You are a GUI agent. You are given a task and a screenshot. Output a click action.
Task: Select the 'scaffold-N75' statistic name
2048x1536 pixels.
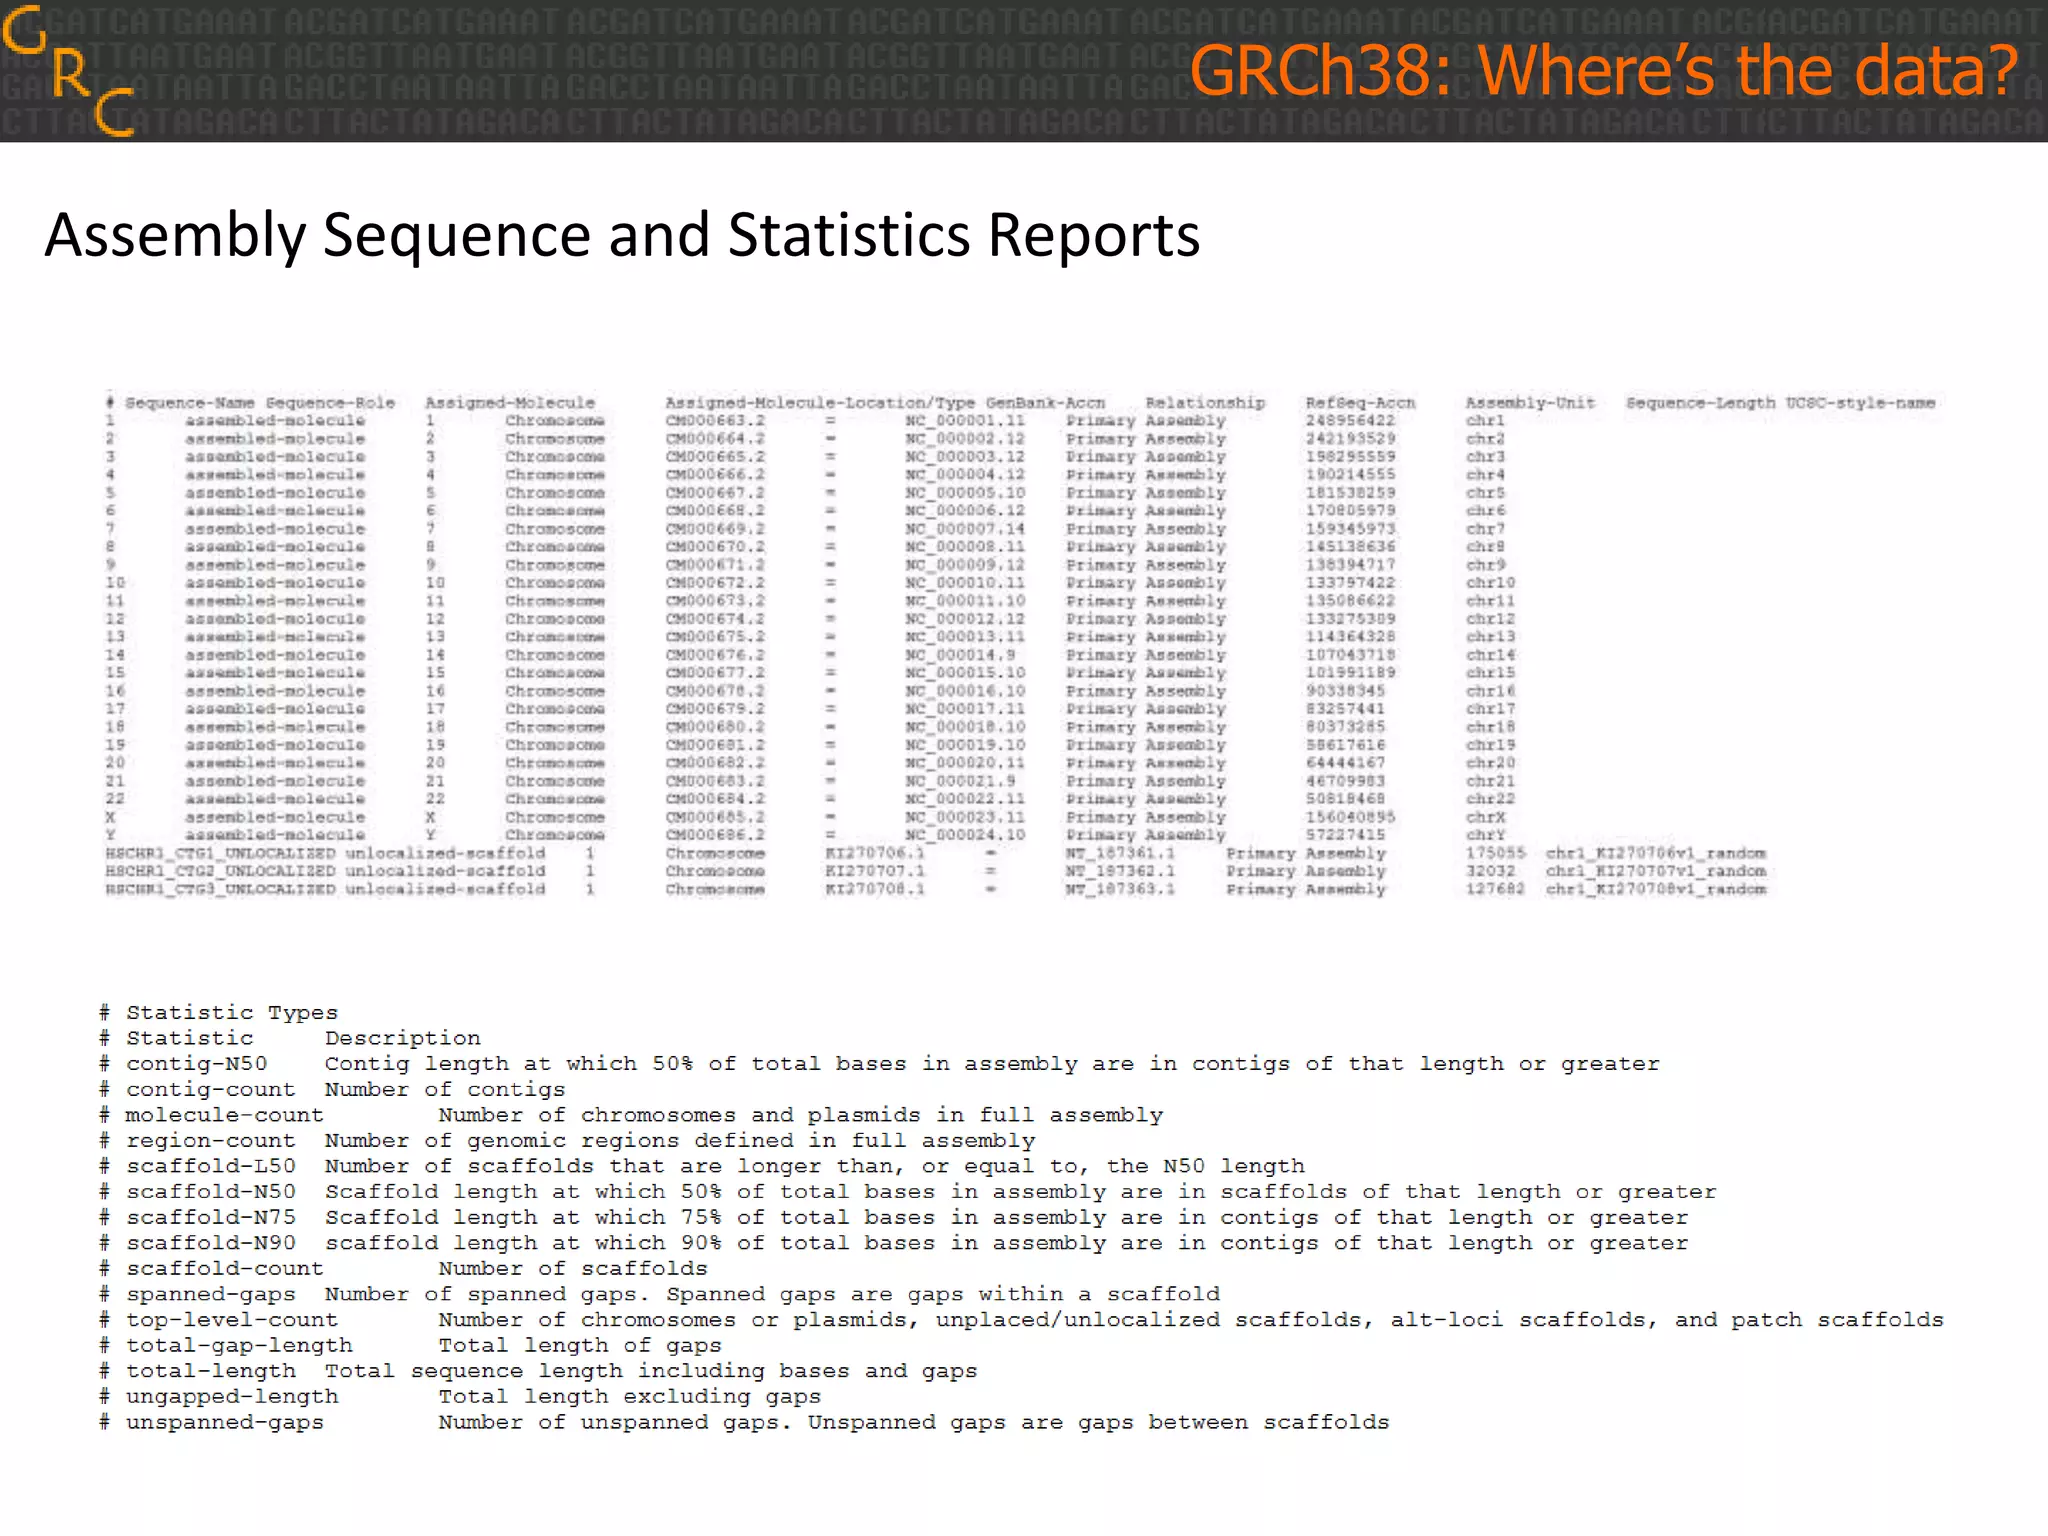point(211,1218)
